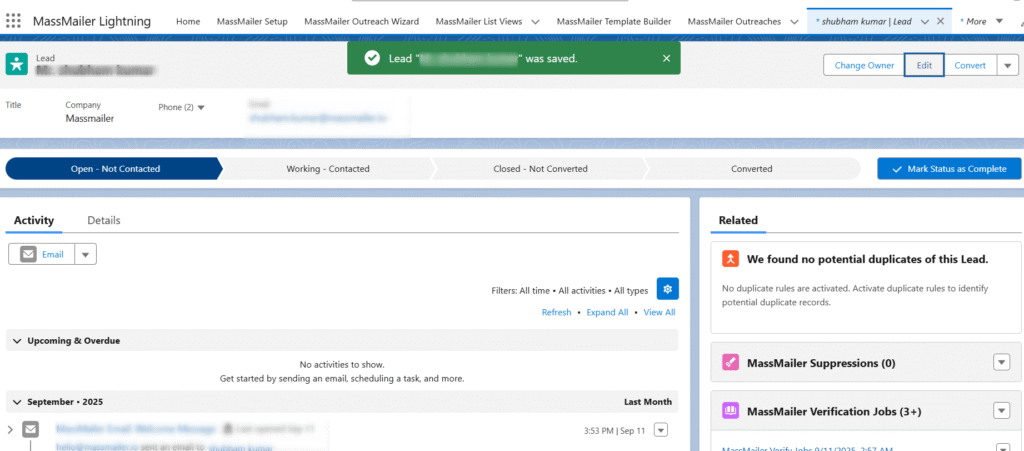Viewport: 1024px width, 451px height.
Task: Click the Change Owner button
Action: pyautogui.click(x=864, y=65)
